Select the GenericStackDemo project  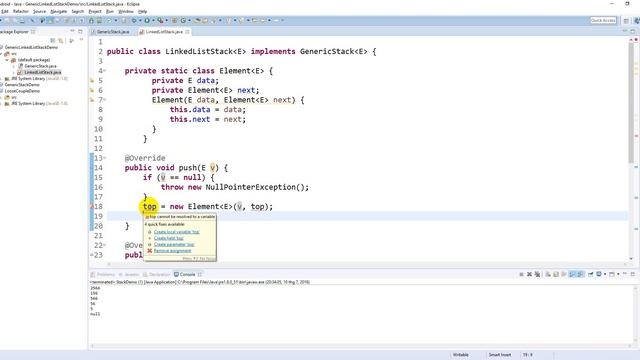tap(22, 84)
